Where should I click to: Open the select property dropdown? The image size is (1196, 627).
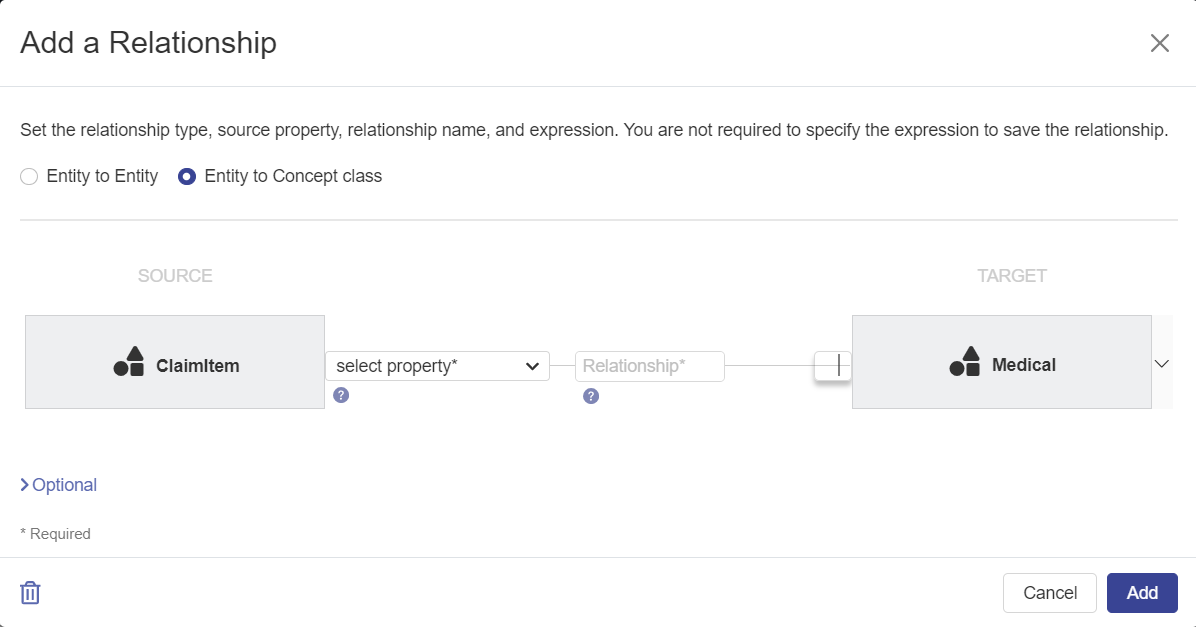tap(437, 366)
